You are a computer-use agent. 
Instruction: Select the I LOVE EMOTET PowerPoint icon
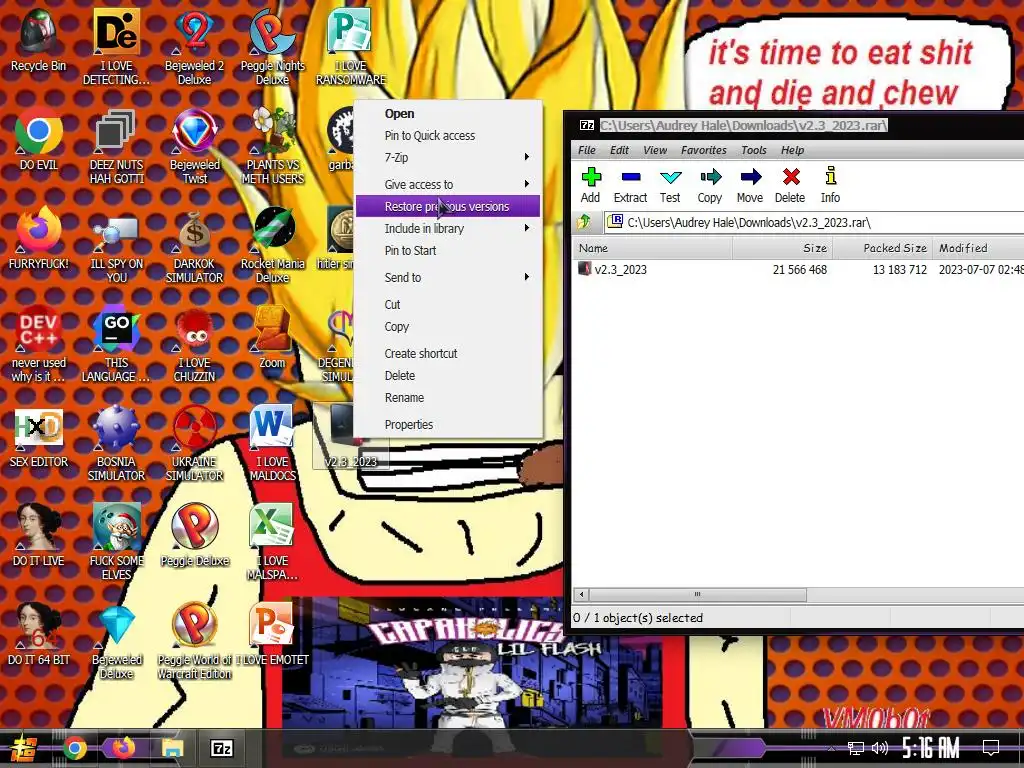pyautogui.click(x=272, y=633)
